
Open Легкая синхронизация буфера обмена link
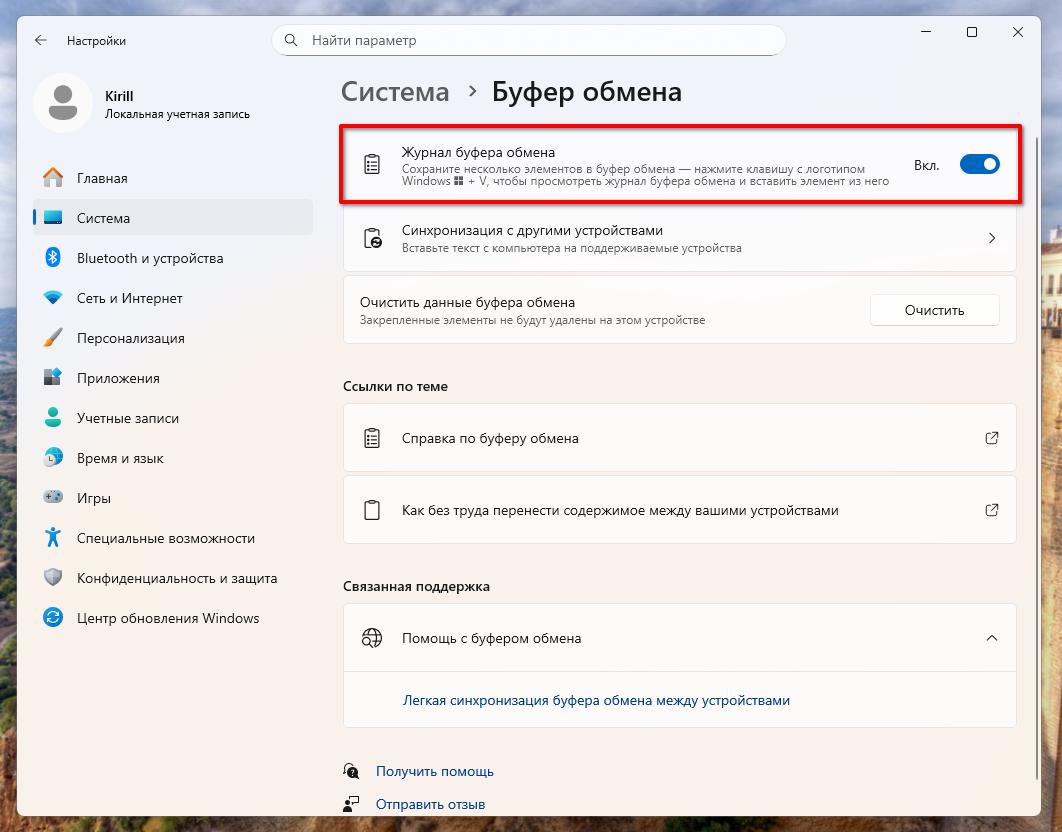pos(596,701)
